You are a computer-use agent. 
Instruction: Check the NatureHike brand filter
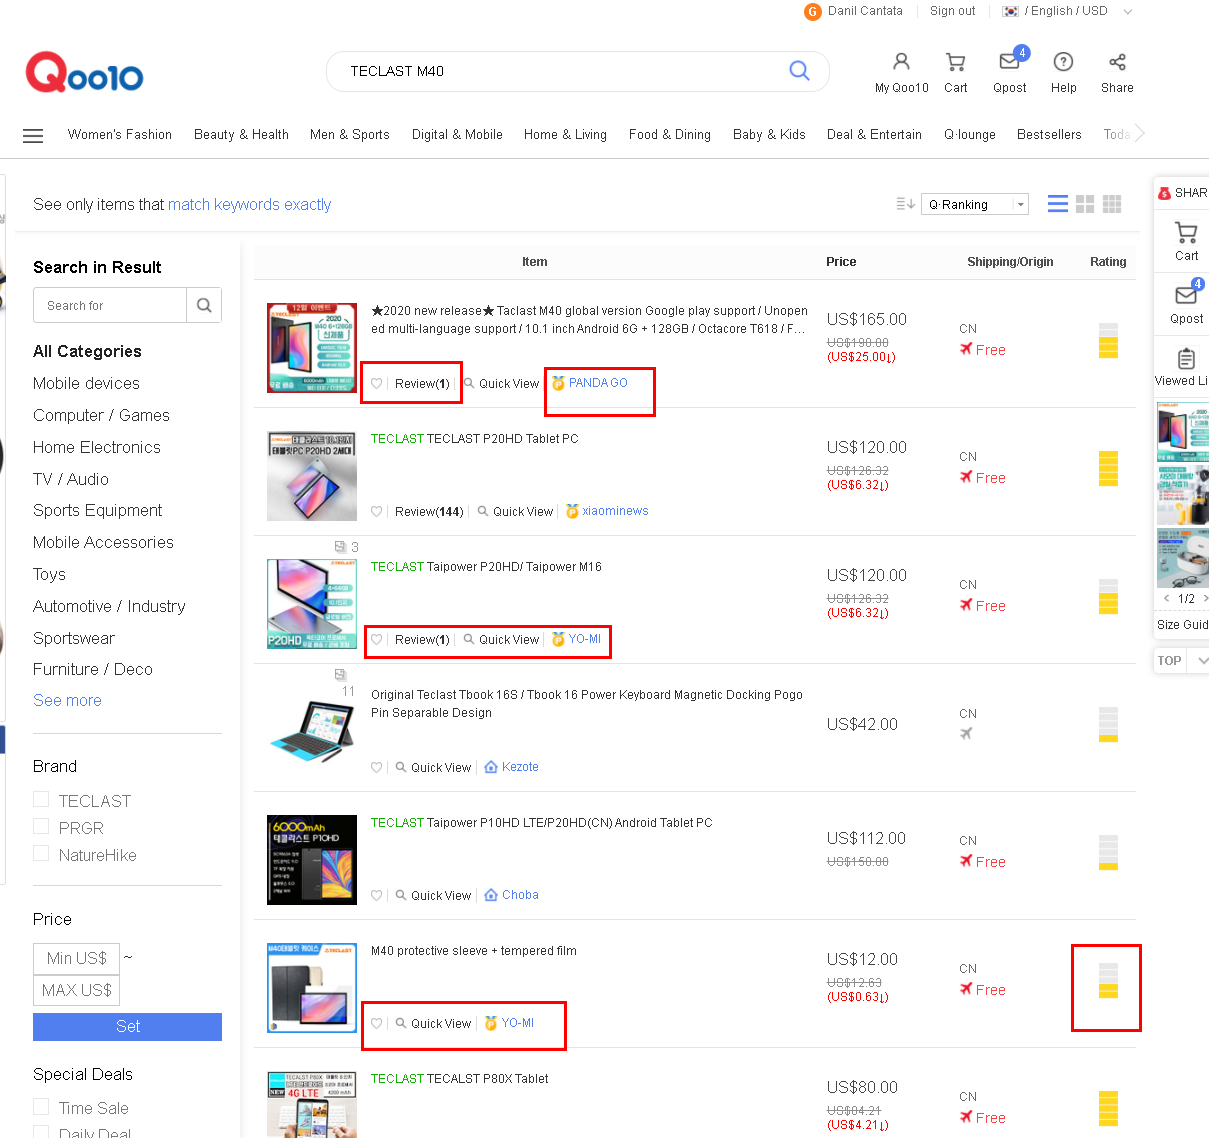pos(41,853)
